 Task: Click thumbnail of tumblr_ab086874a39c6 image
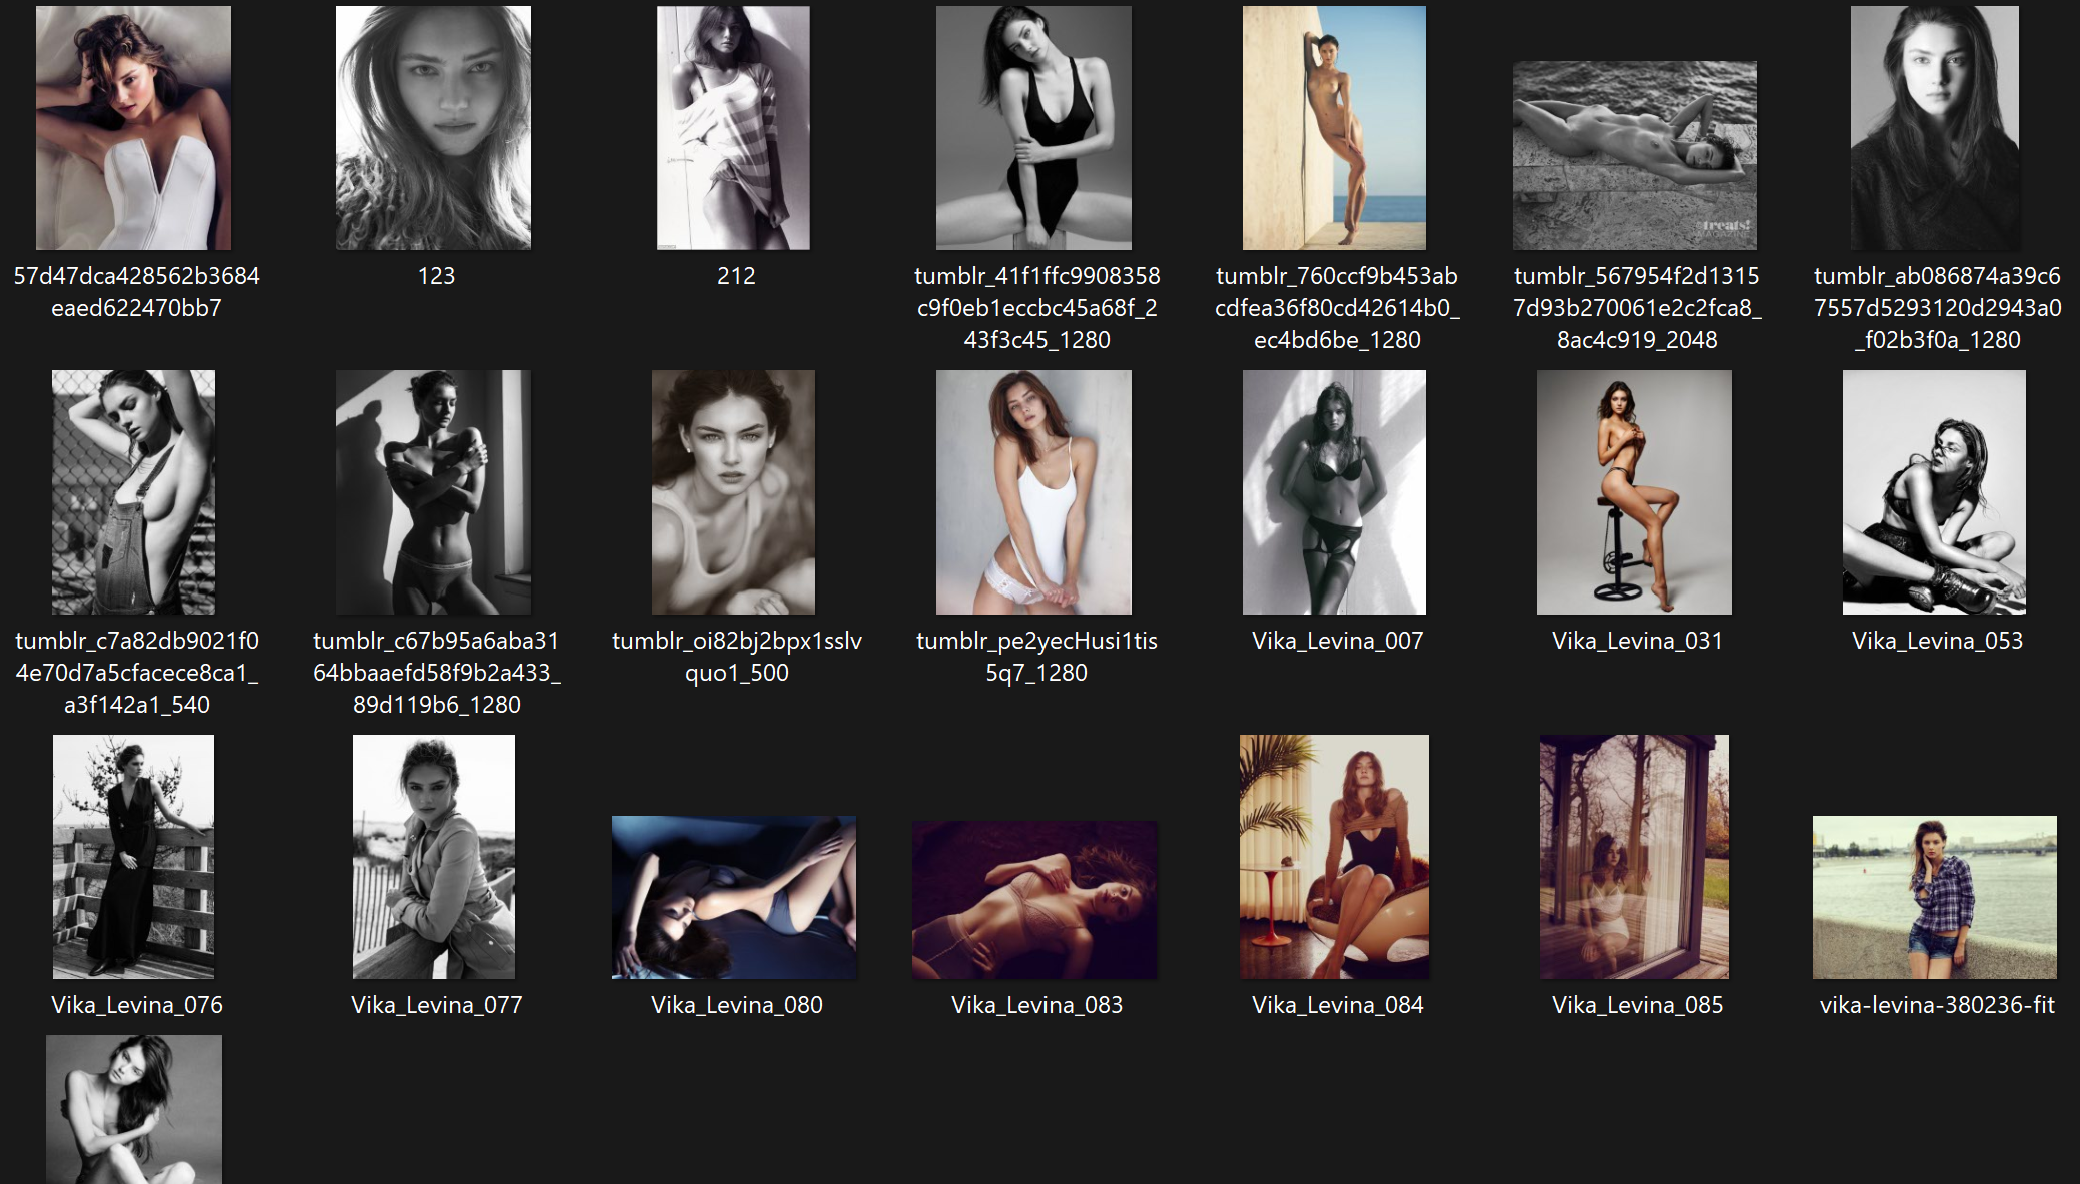click(x=1935, y=128)
